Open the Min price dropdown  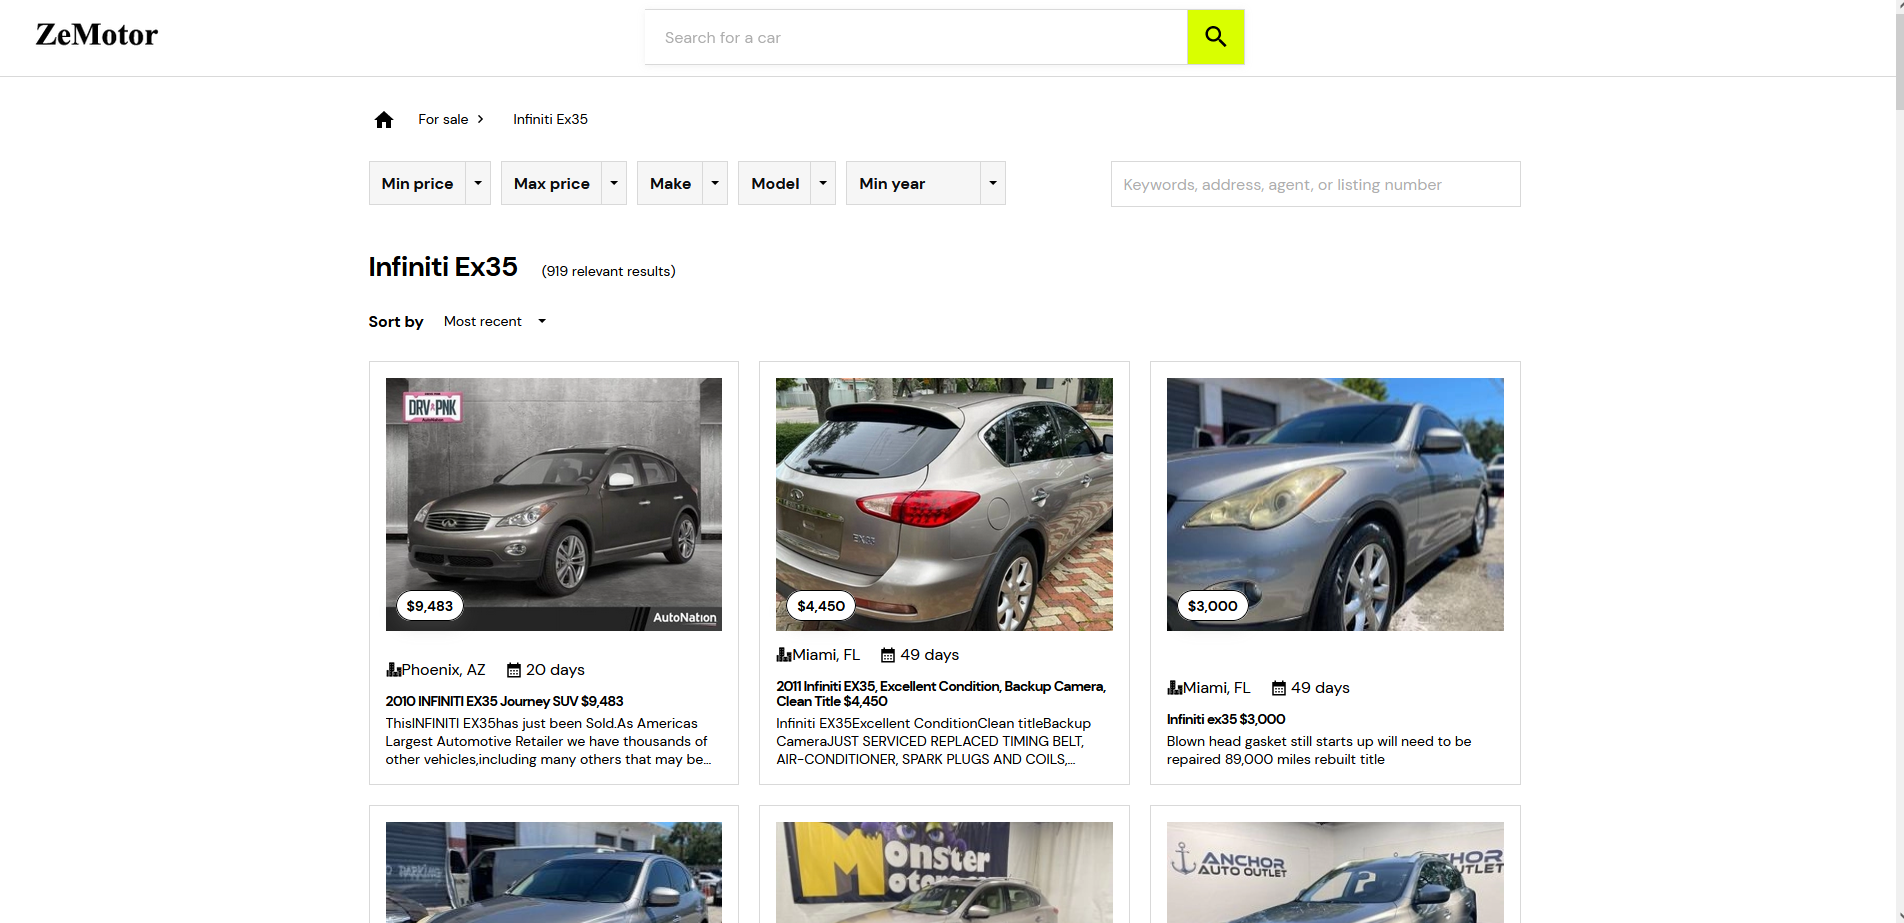pos(430,183)
